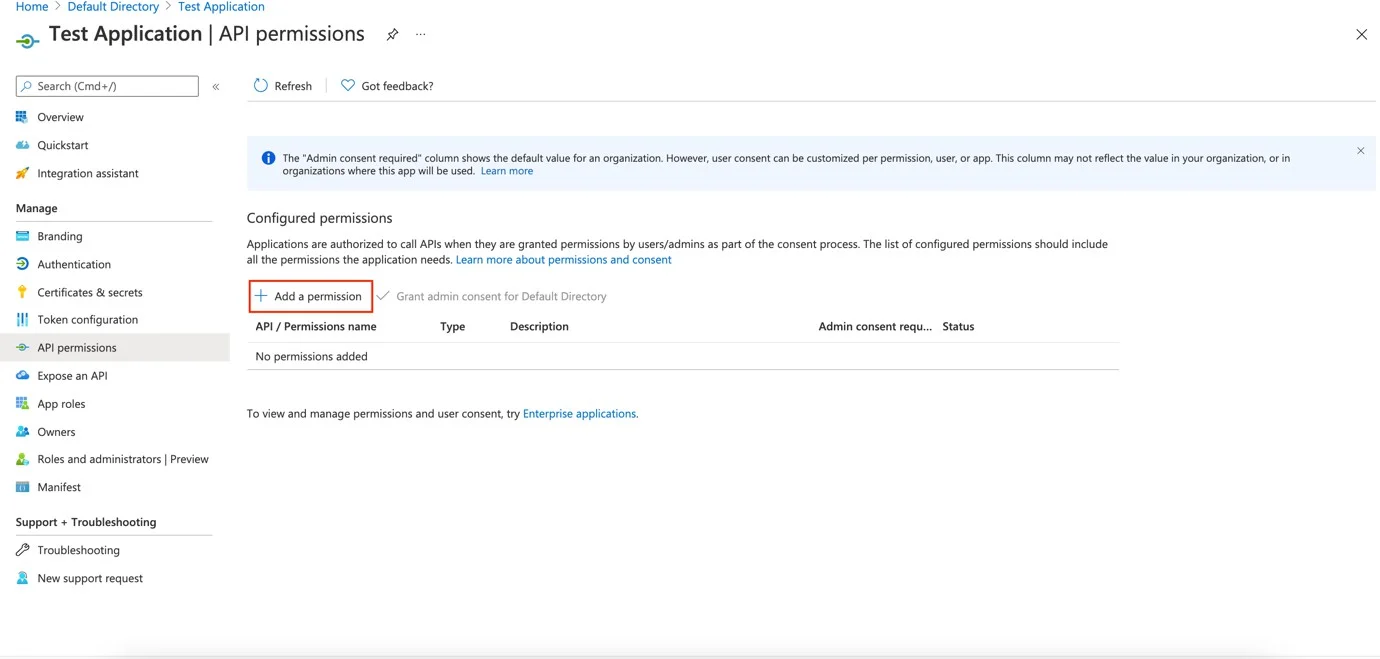Click the blue info icon in banner
This screenshot has width=1380, height=659.
[268, 158]
